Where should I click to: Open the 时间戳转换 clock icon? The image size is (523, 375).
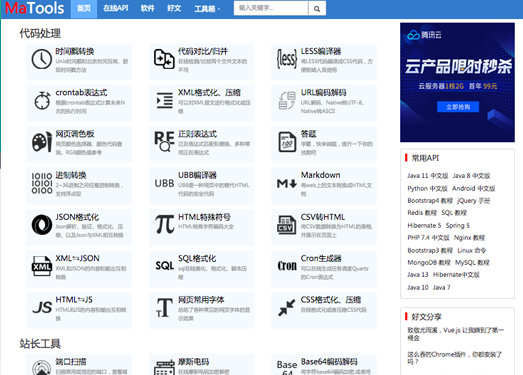[42, 59]
